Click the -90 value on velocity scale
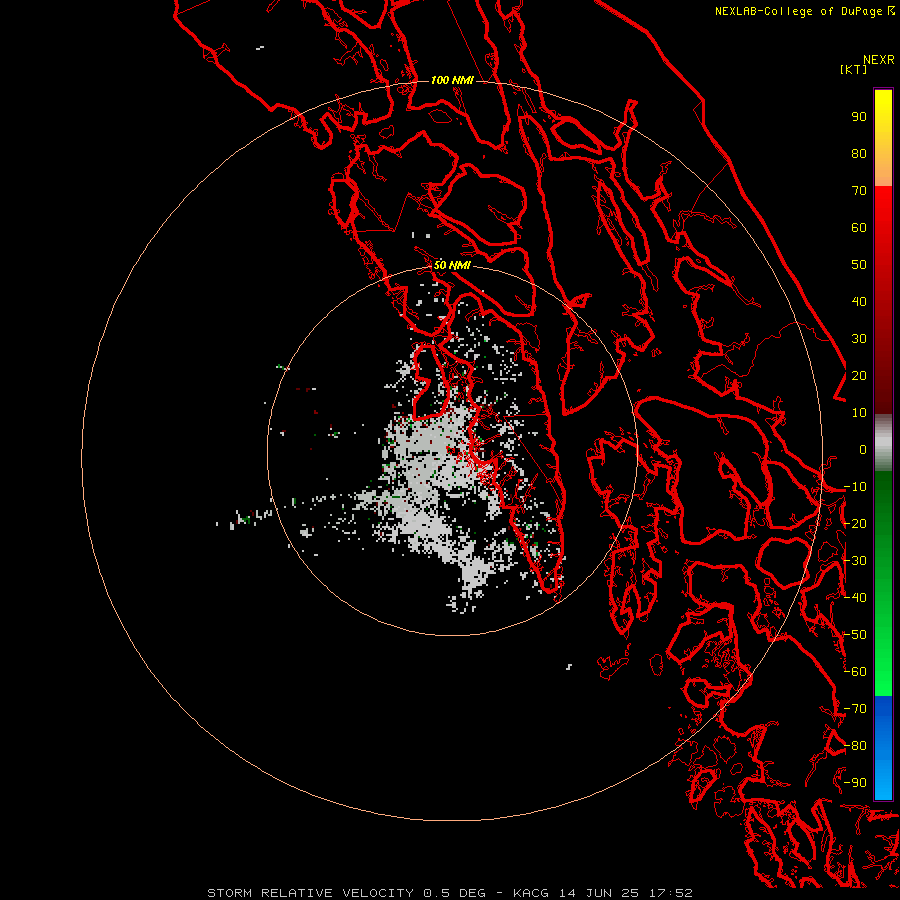The height and width of the screenshot is (900, 900). click(855, 783)
